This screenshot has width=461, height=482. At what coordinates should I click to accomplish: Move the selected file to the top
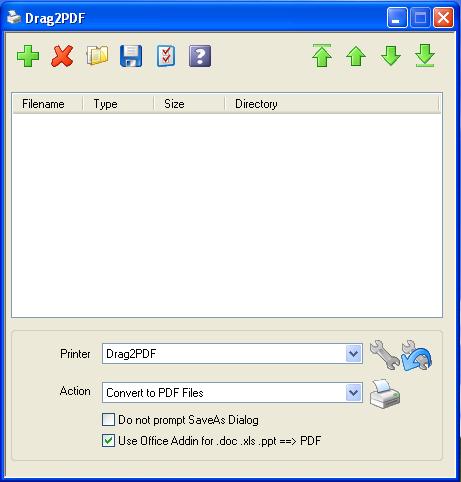pos(322,56)
